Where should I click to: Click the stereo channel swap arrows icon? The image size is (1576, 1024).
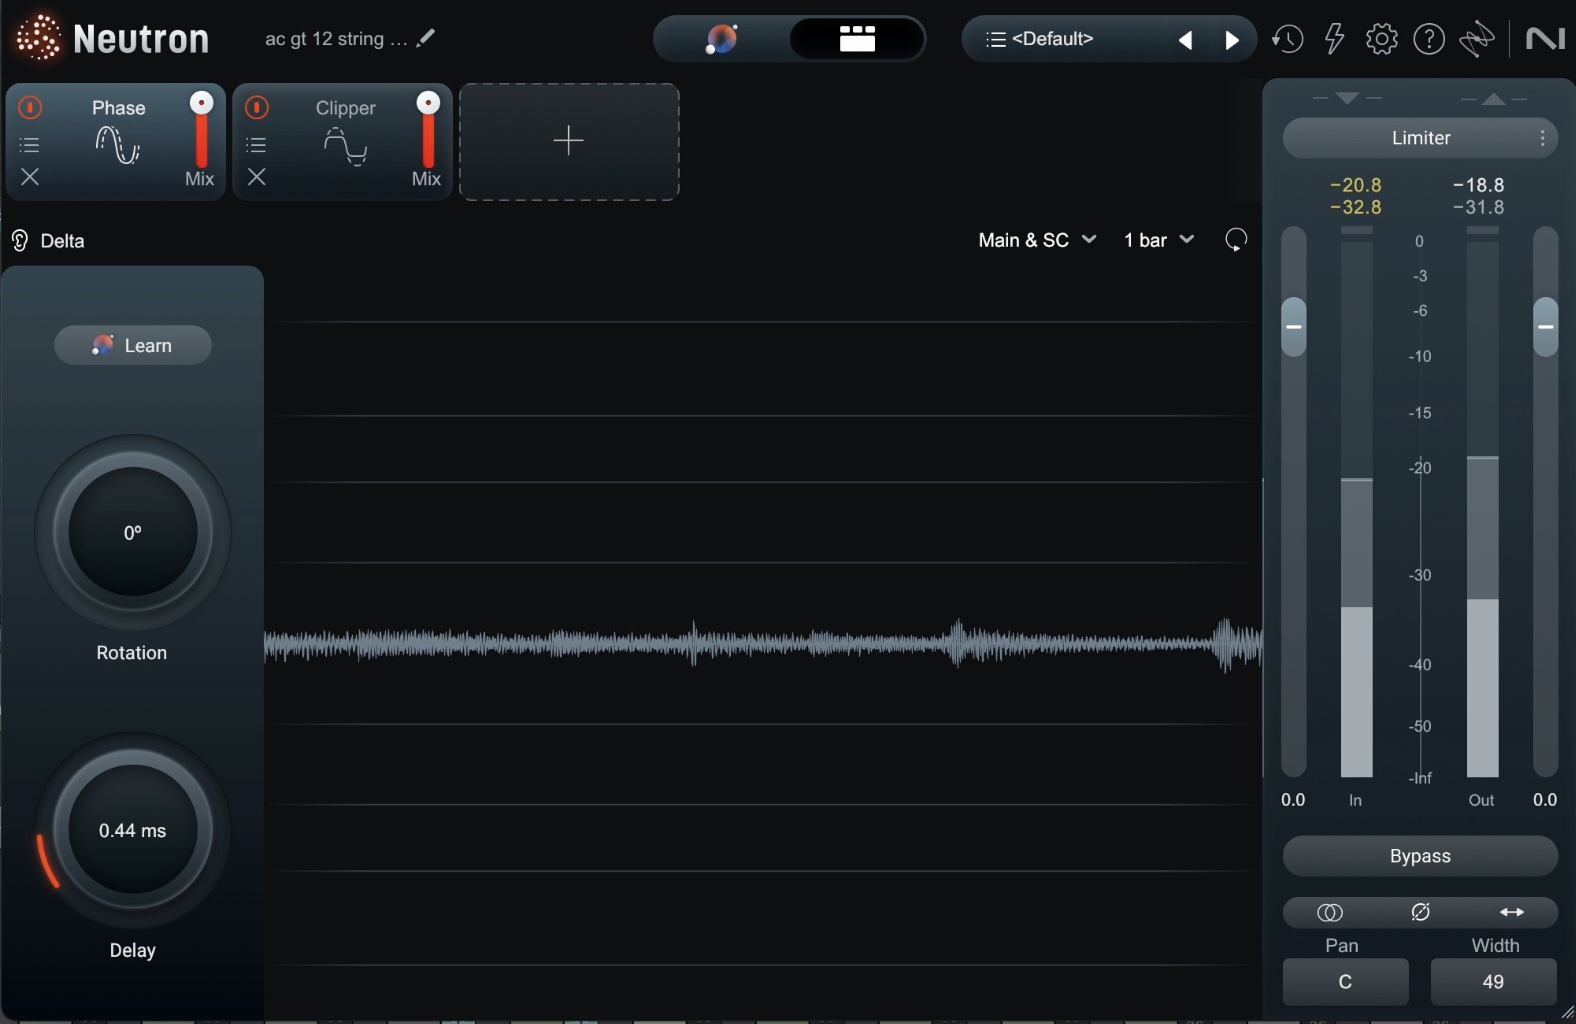tap(1511, 912)
